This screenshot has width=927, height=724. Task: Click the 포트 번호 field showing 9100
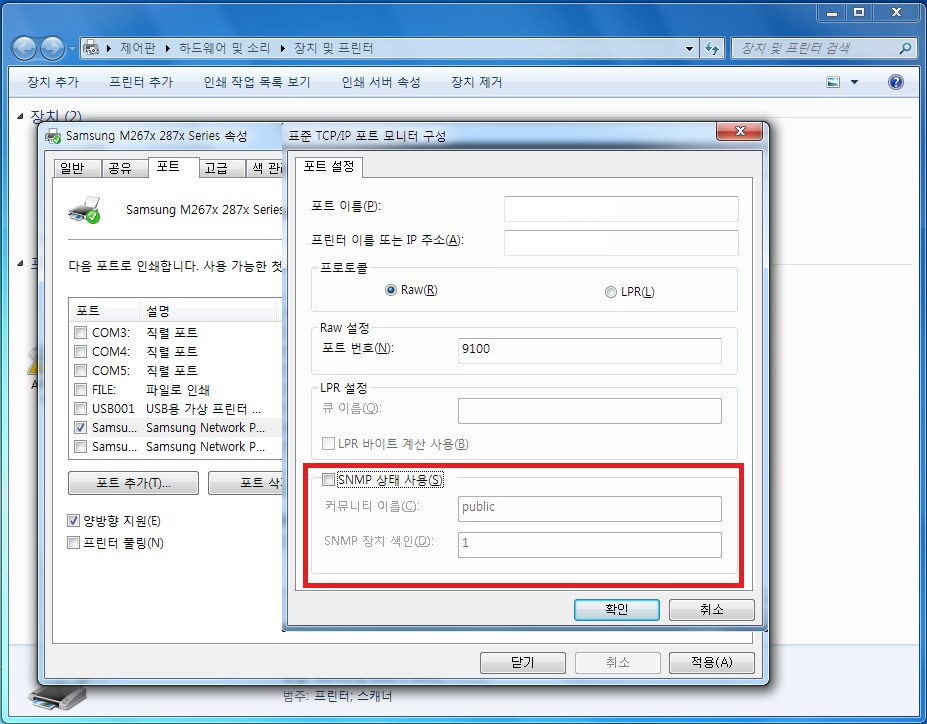point(589,350)
